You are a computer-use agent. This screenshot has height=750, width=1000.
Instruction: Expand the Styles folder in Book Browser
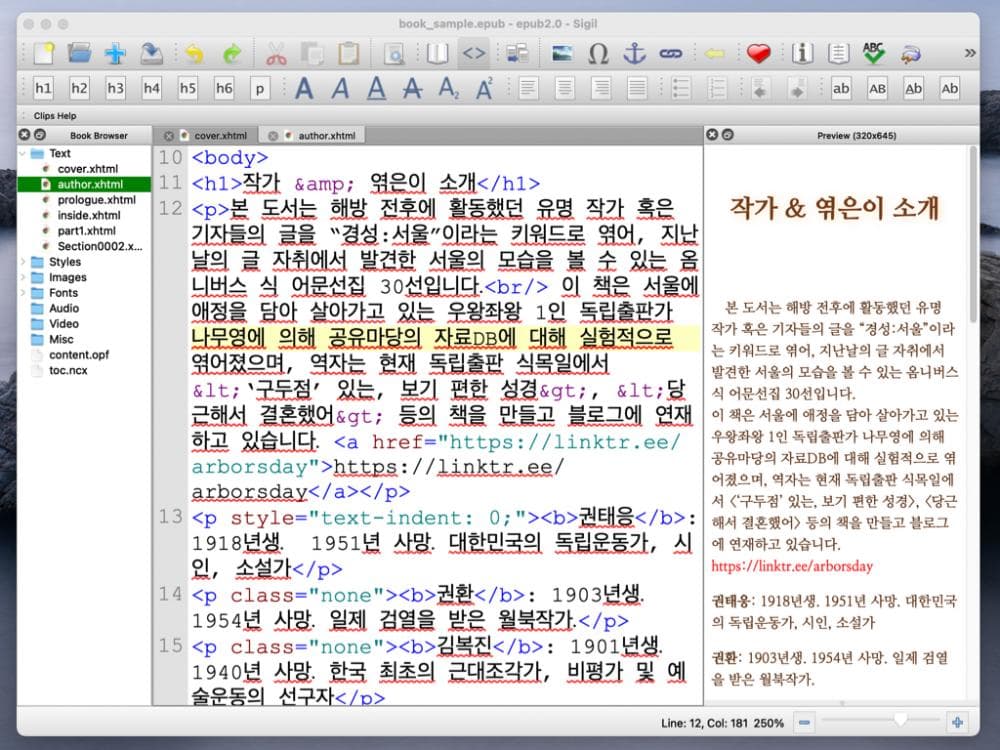pyautogui.click(x=23, y=262)
